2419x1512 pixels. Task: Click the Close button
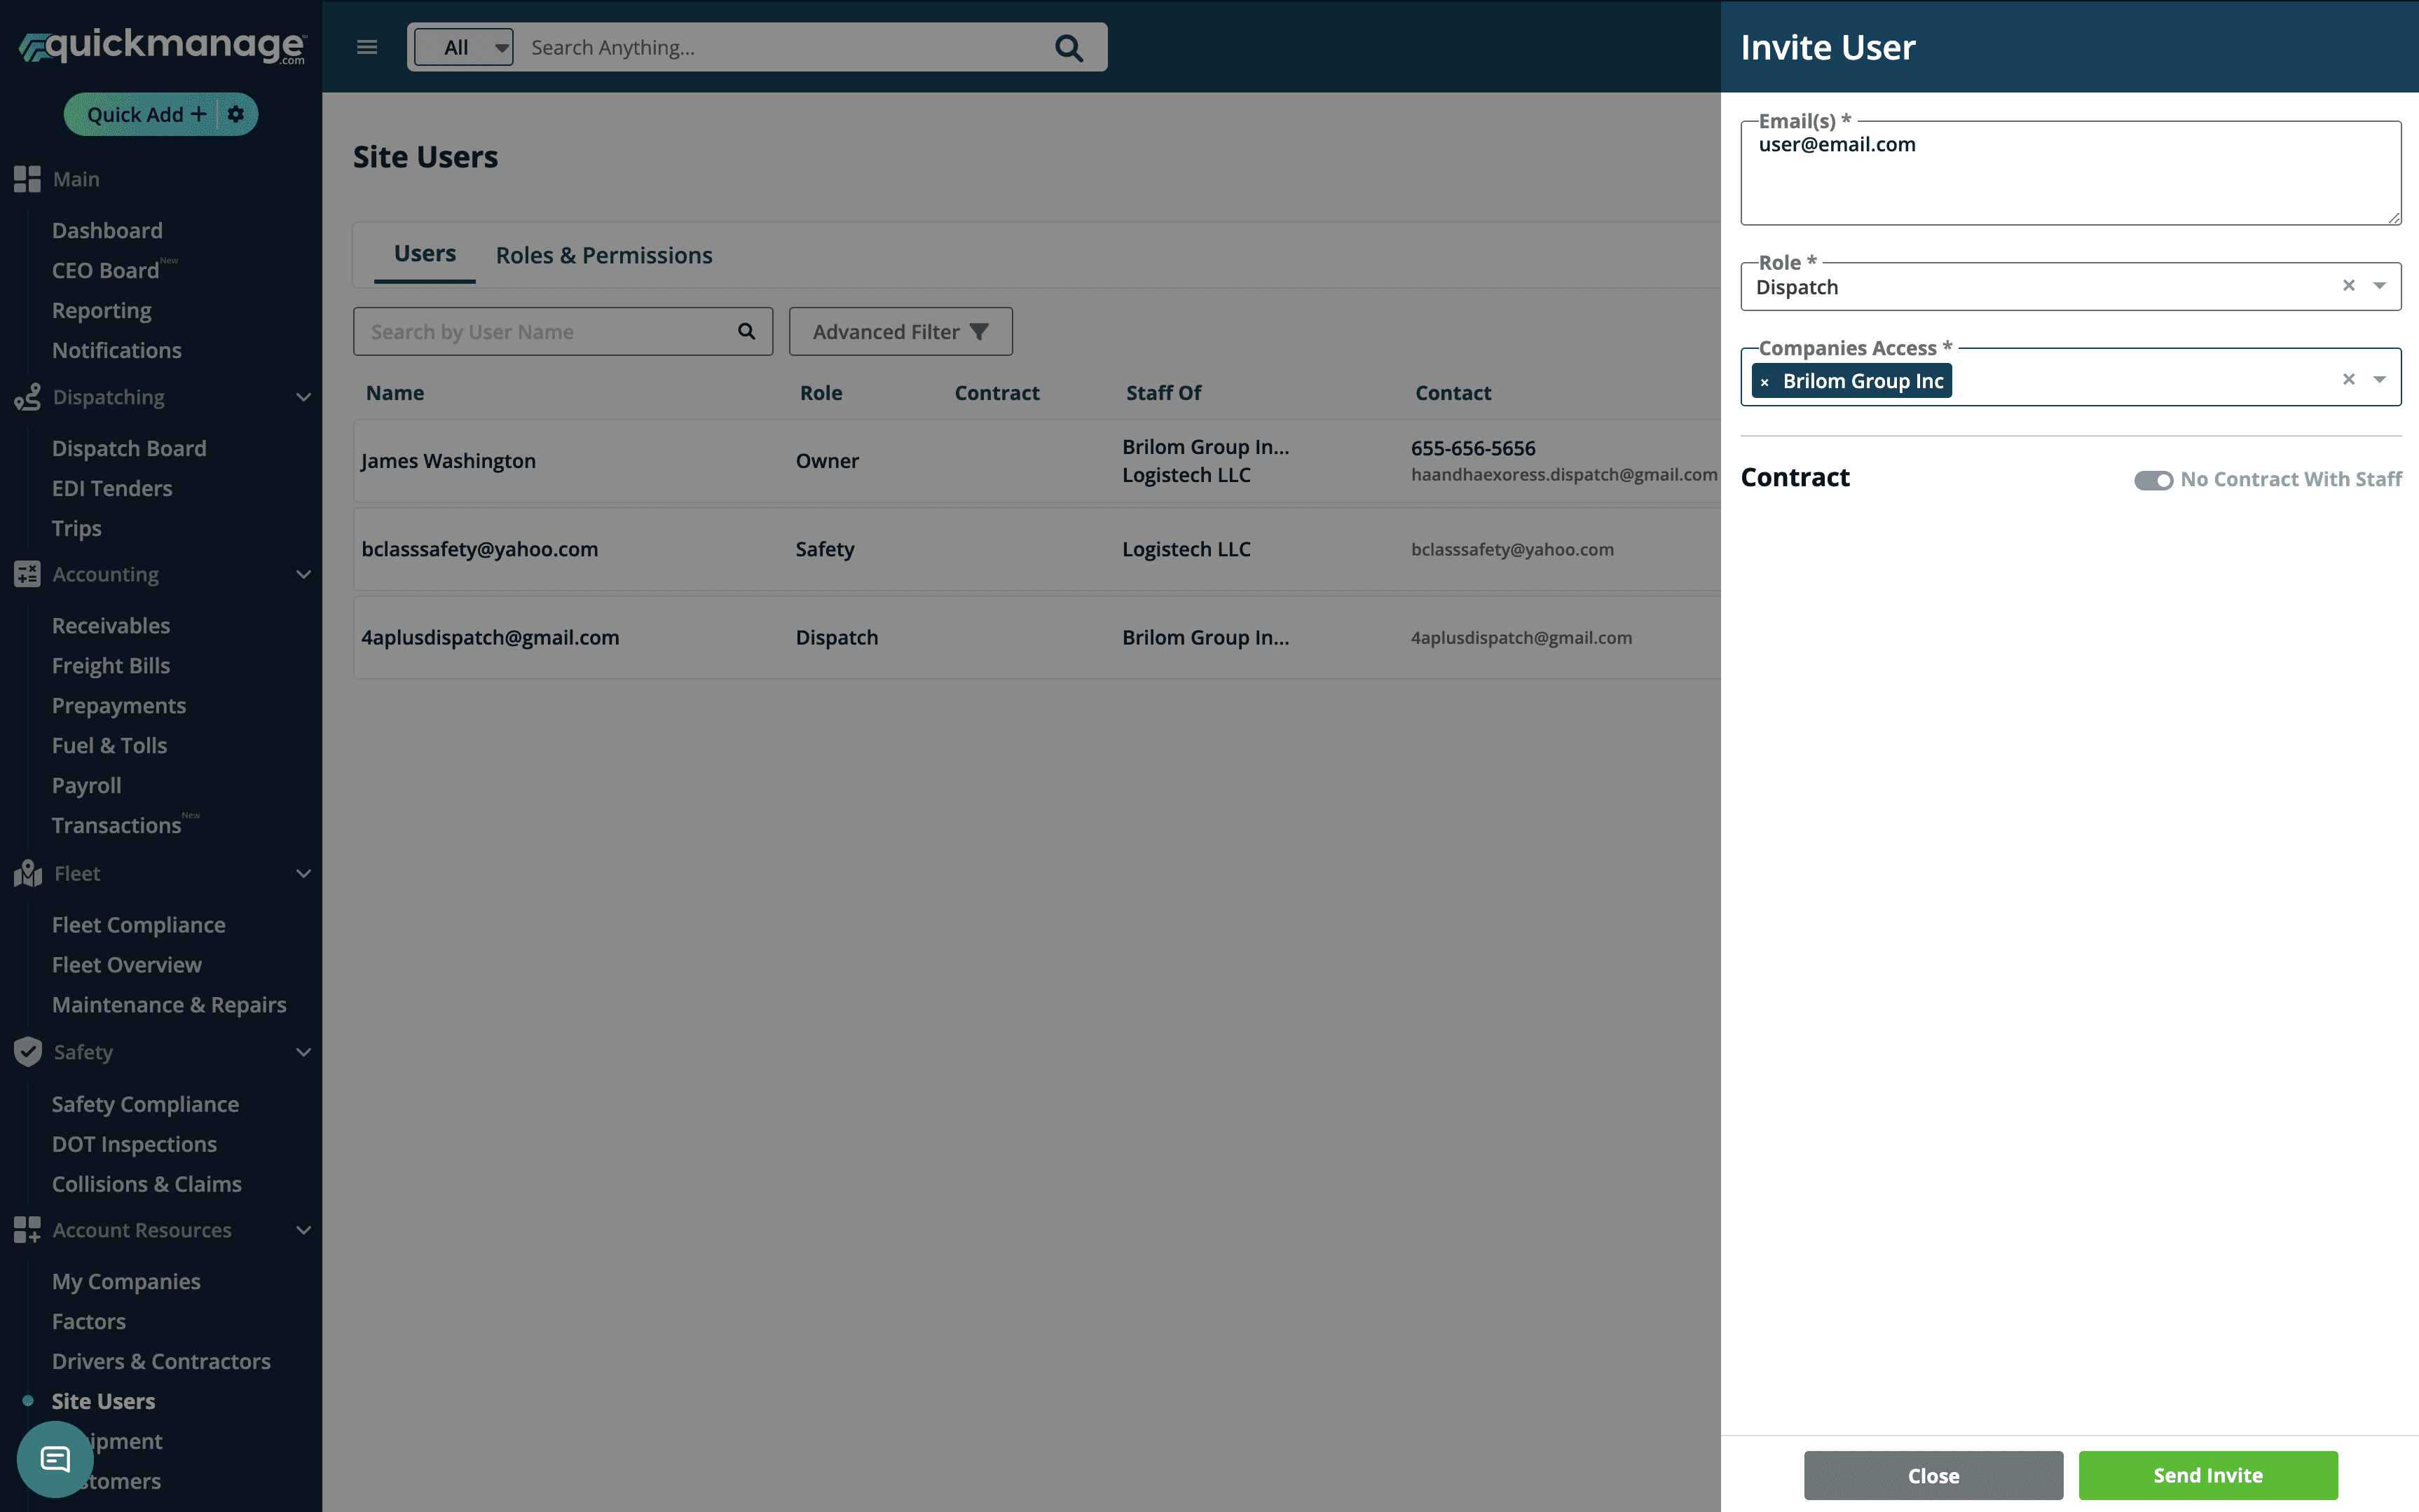[1932, 1475]
